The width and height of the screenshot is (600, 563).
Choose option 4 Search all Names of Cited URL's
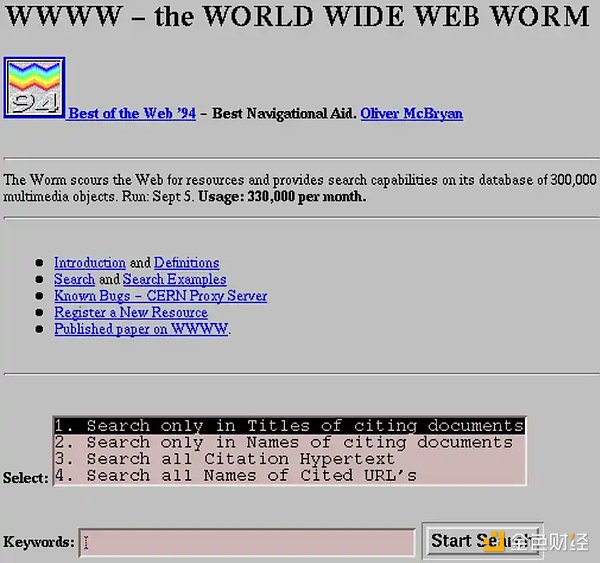click(x=289, y=476)
